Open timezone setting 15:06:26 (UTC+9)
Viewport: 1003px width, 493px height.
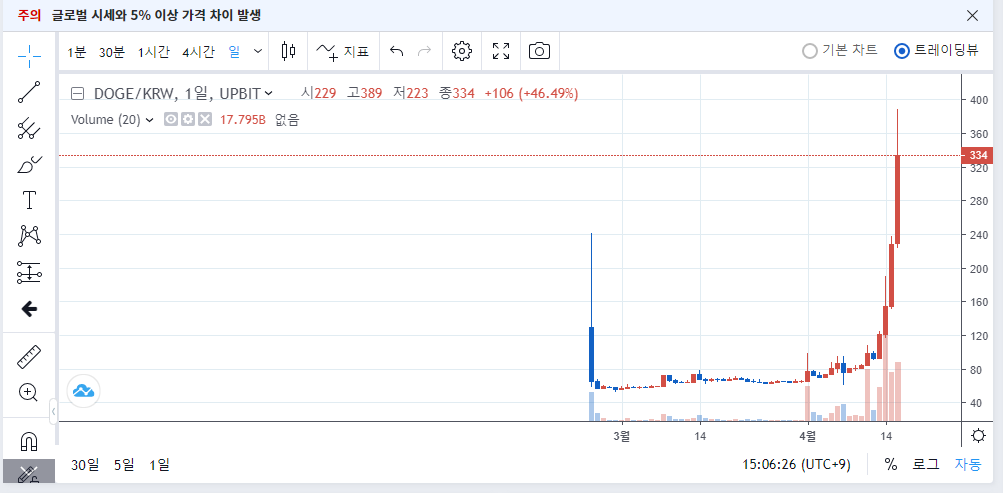(x=796, y=465)
